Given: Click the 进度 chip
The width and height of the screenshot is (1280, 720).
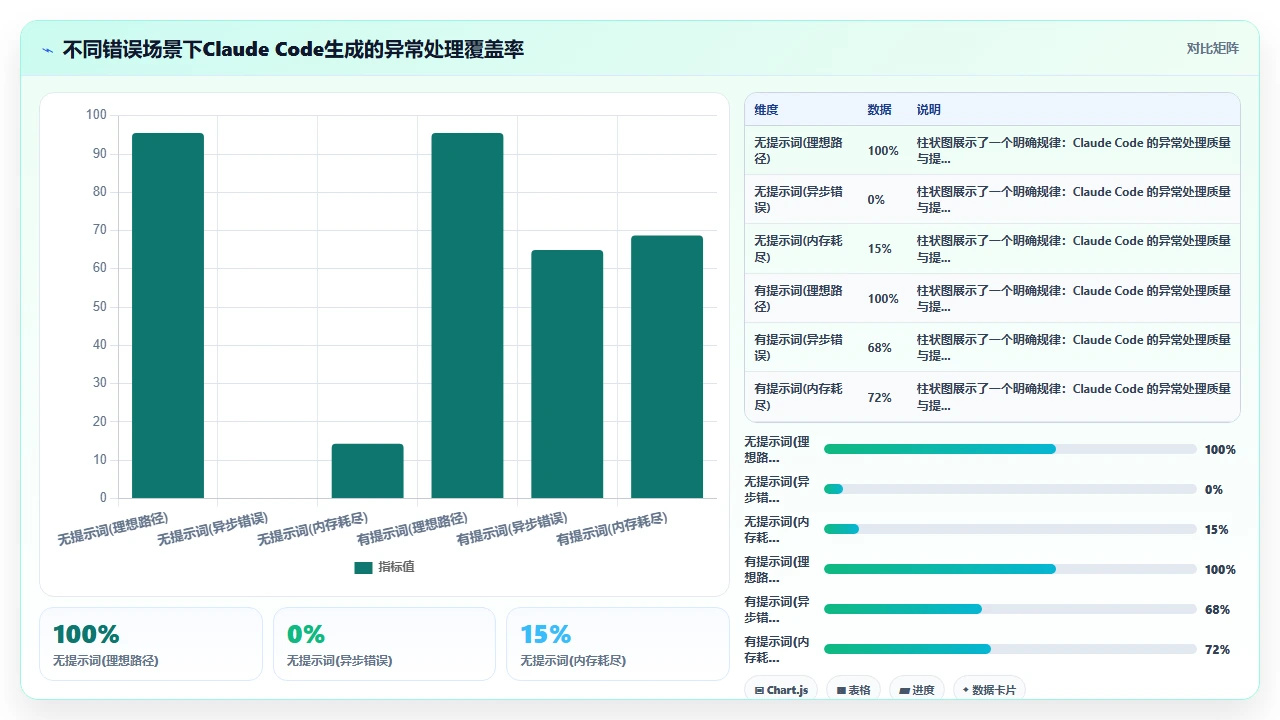Looking at the screenshot, I should pos(916,689).
